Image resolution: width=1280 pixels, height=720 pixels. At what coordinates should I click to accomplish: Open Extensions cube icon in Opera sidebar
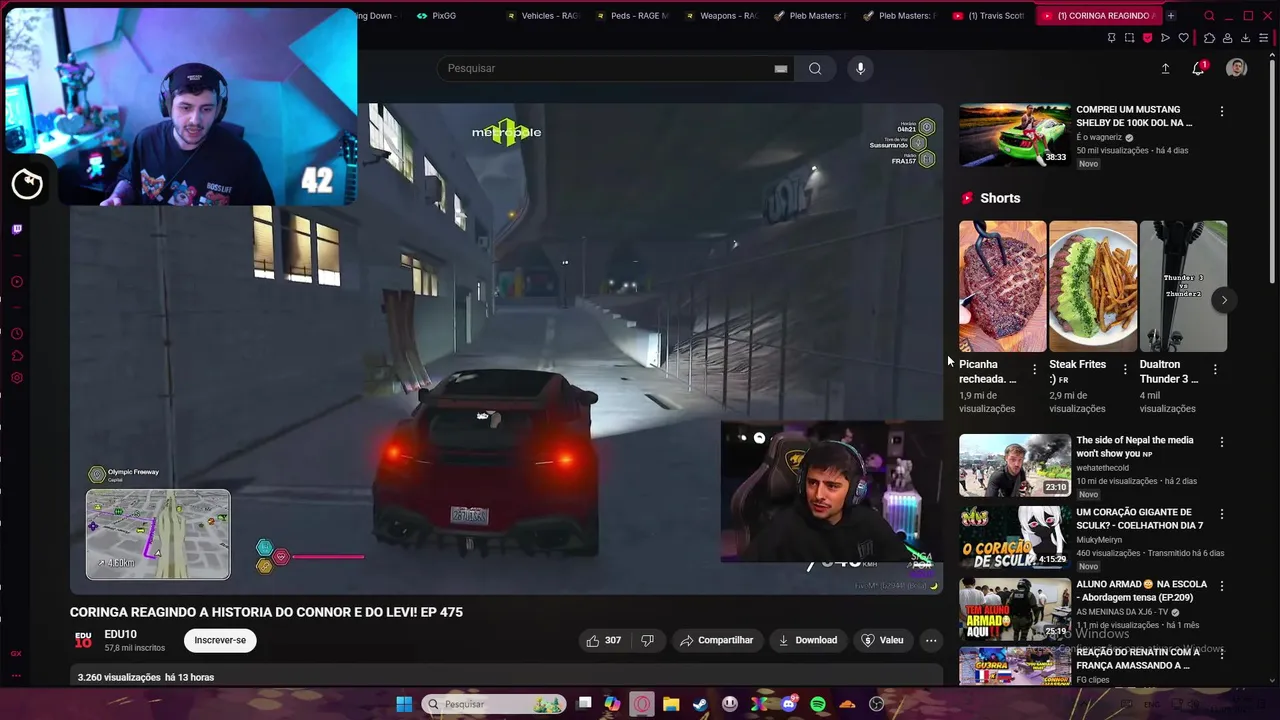point(17,356)
